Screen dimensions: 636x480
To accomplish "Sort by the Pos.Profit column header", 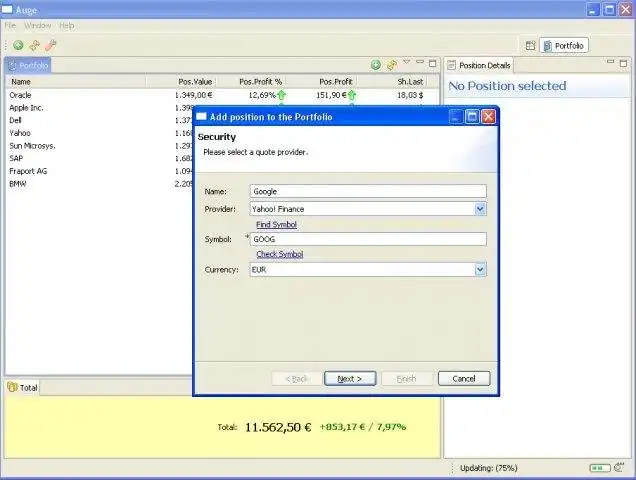I will (x=323, y=82).
